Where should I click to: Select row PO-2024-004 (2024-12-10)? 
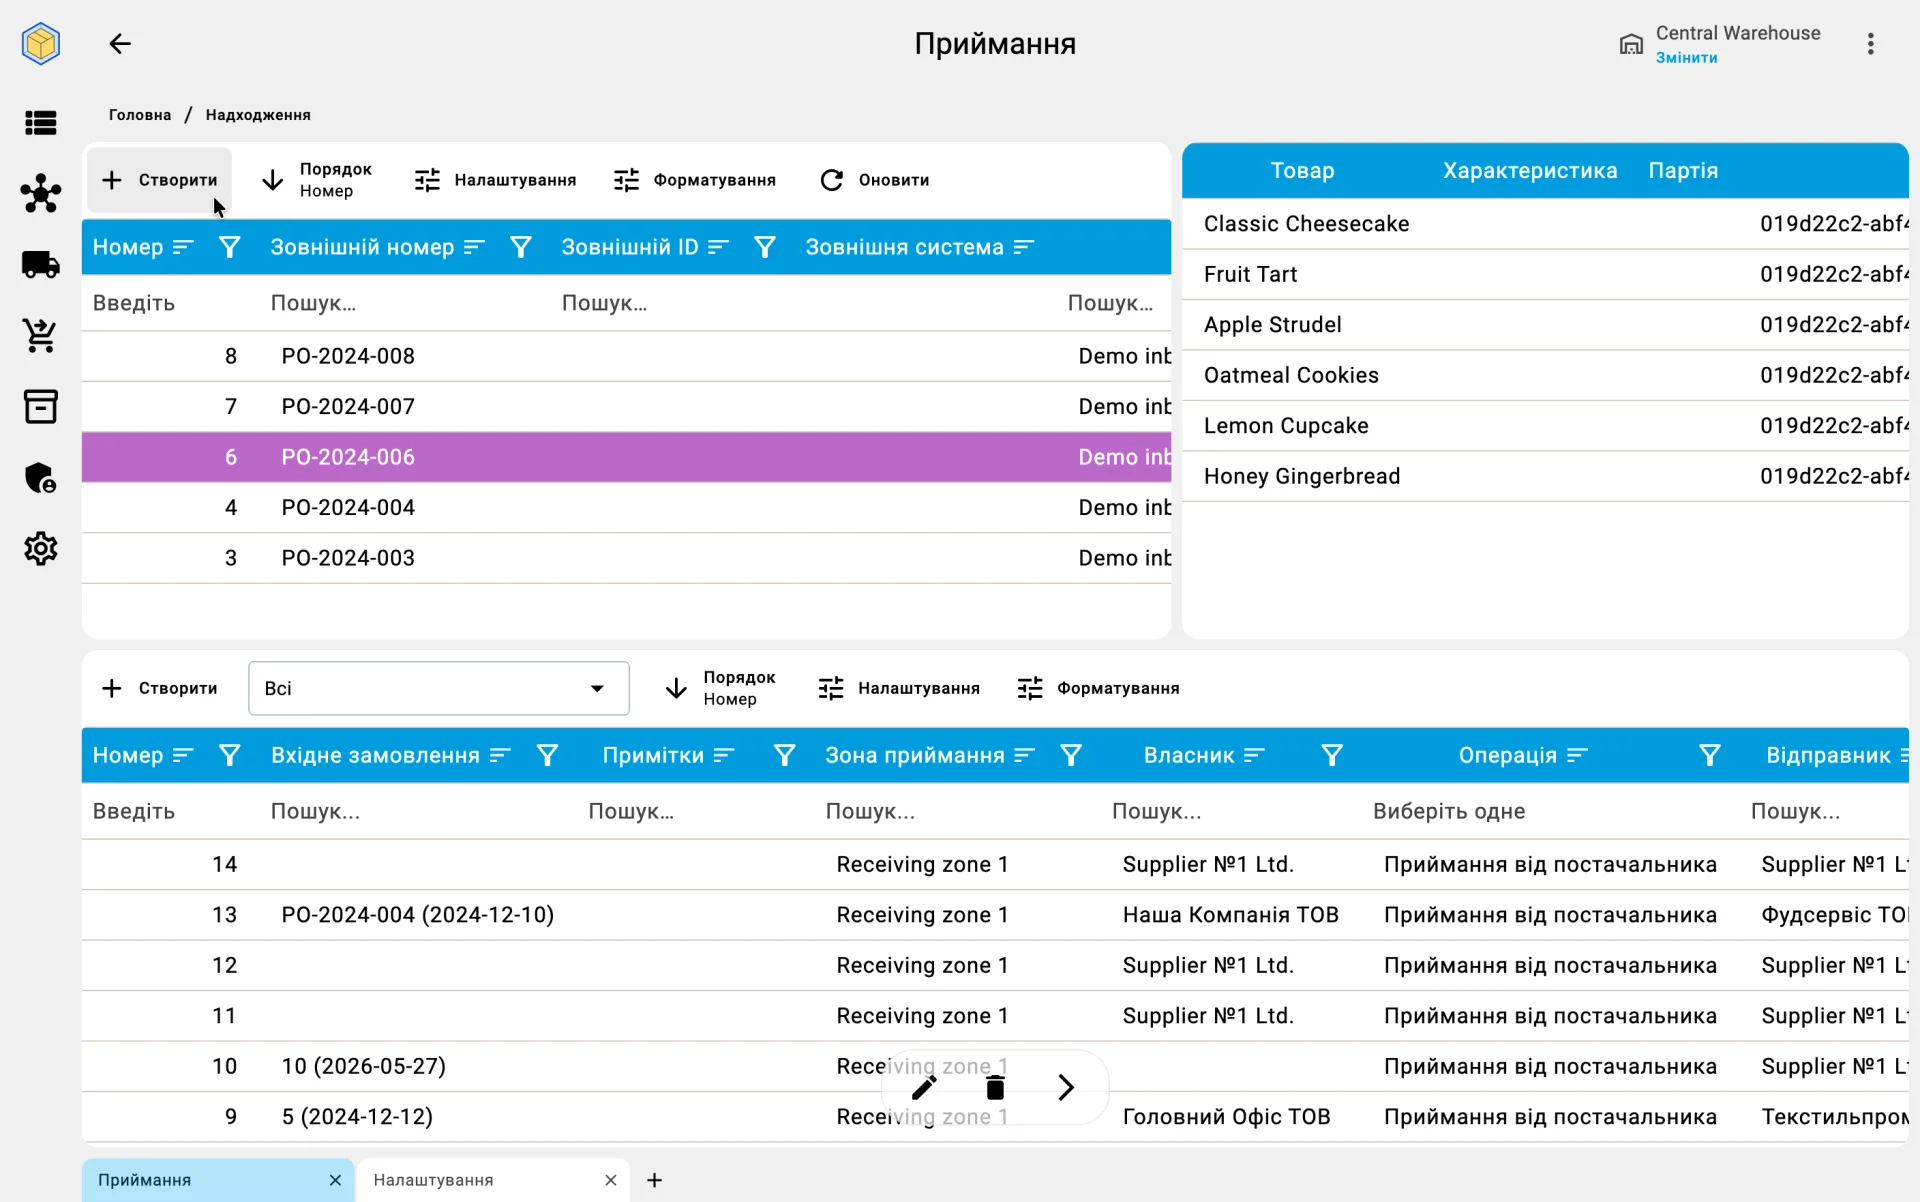tap(995, 915)
